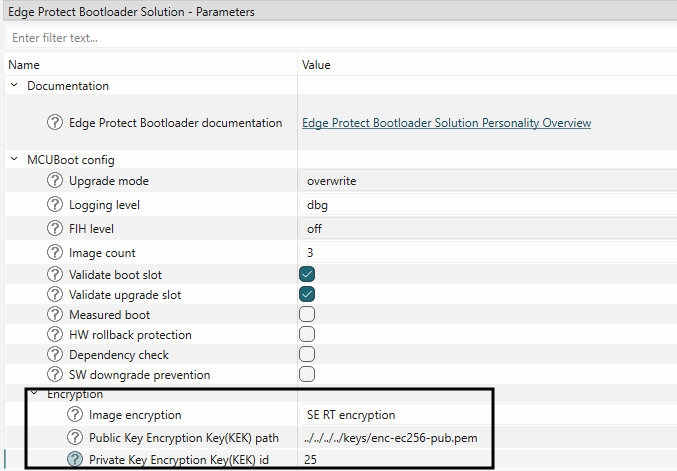Screen dimensions: 677x471
Task: Open Edge Protect Bootloader Solution Personality Overview link
Action: pyautogui.click(x=446, y=123)
